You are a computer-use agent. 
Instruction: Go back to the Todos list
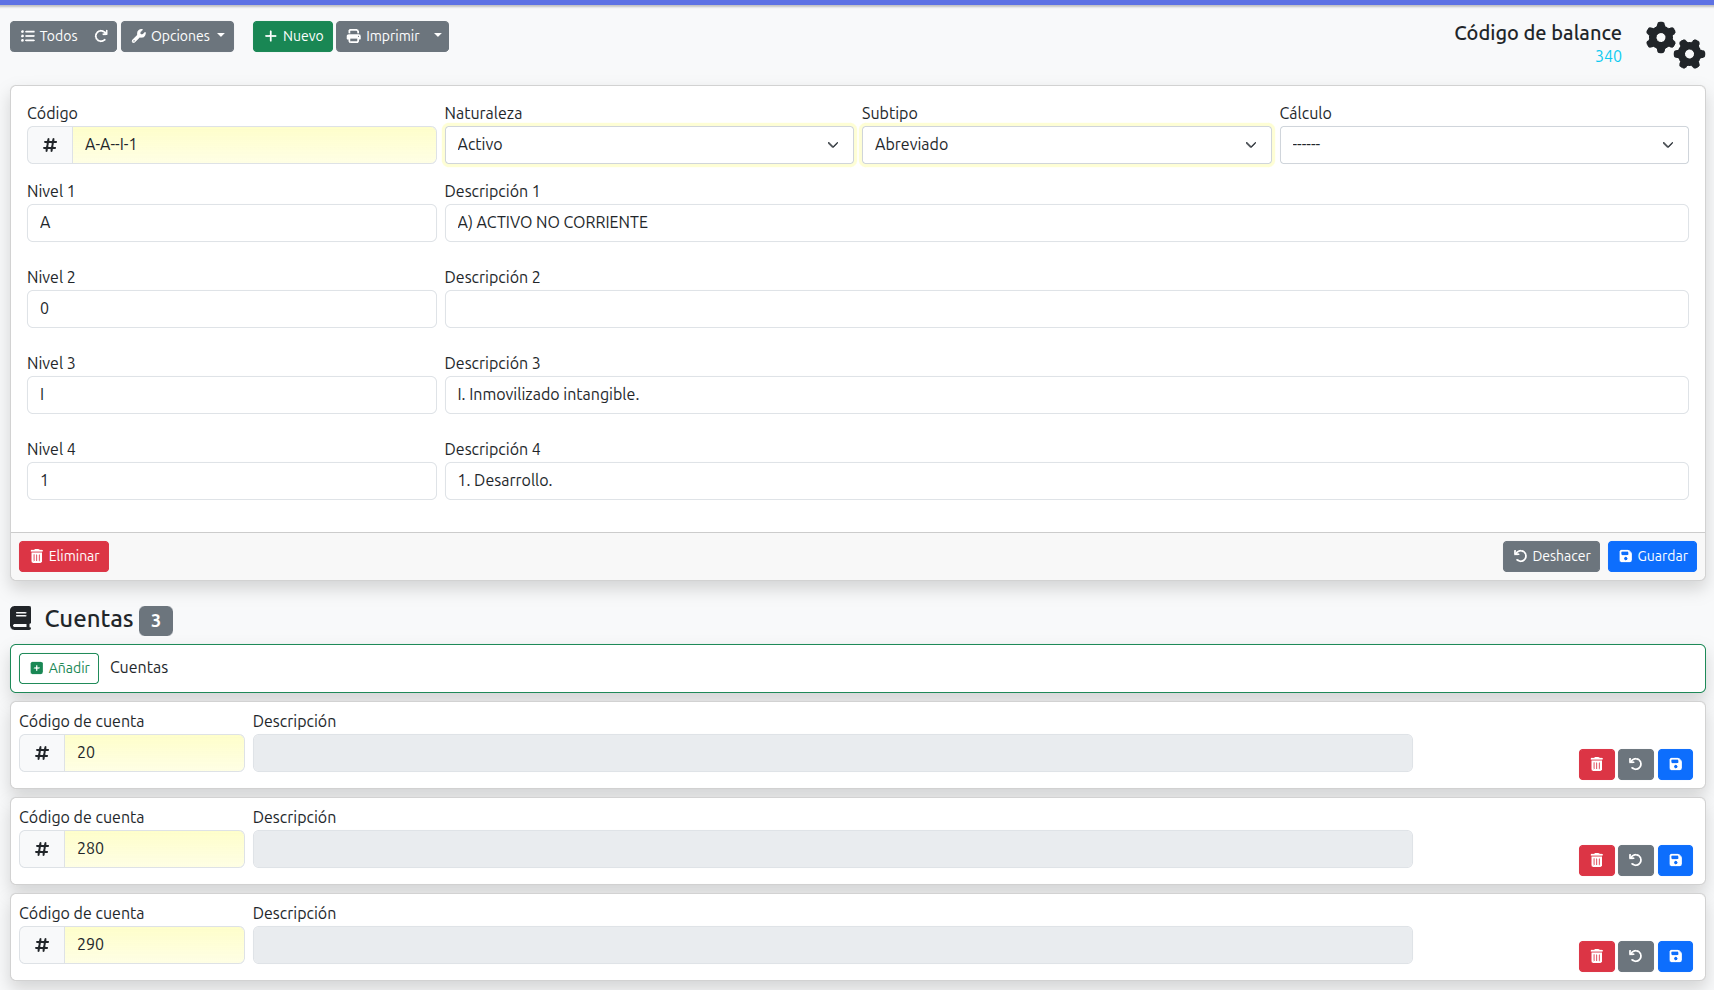pyautogui.click(x=49, y=36)
